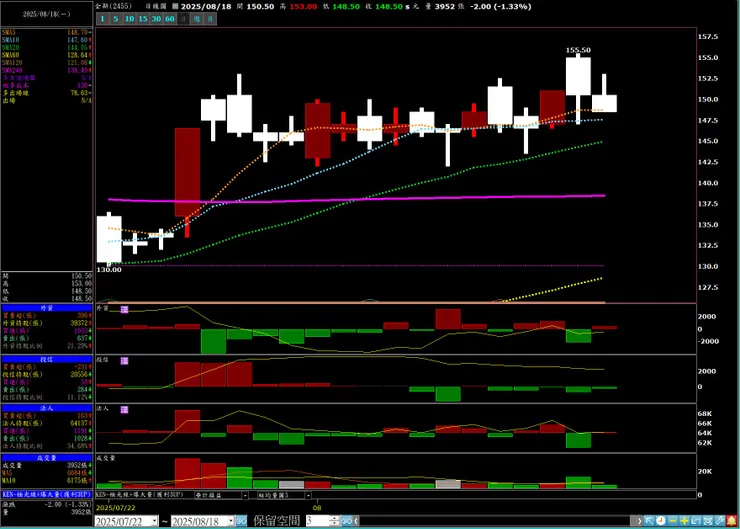Open the alert bell icon
The width and height of the screenshot is (740, 529).
click(732, 521)
